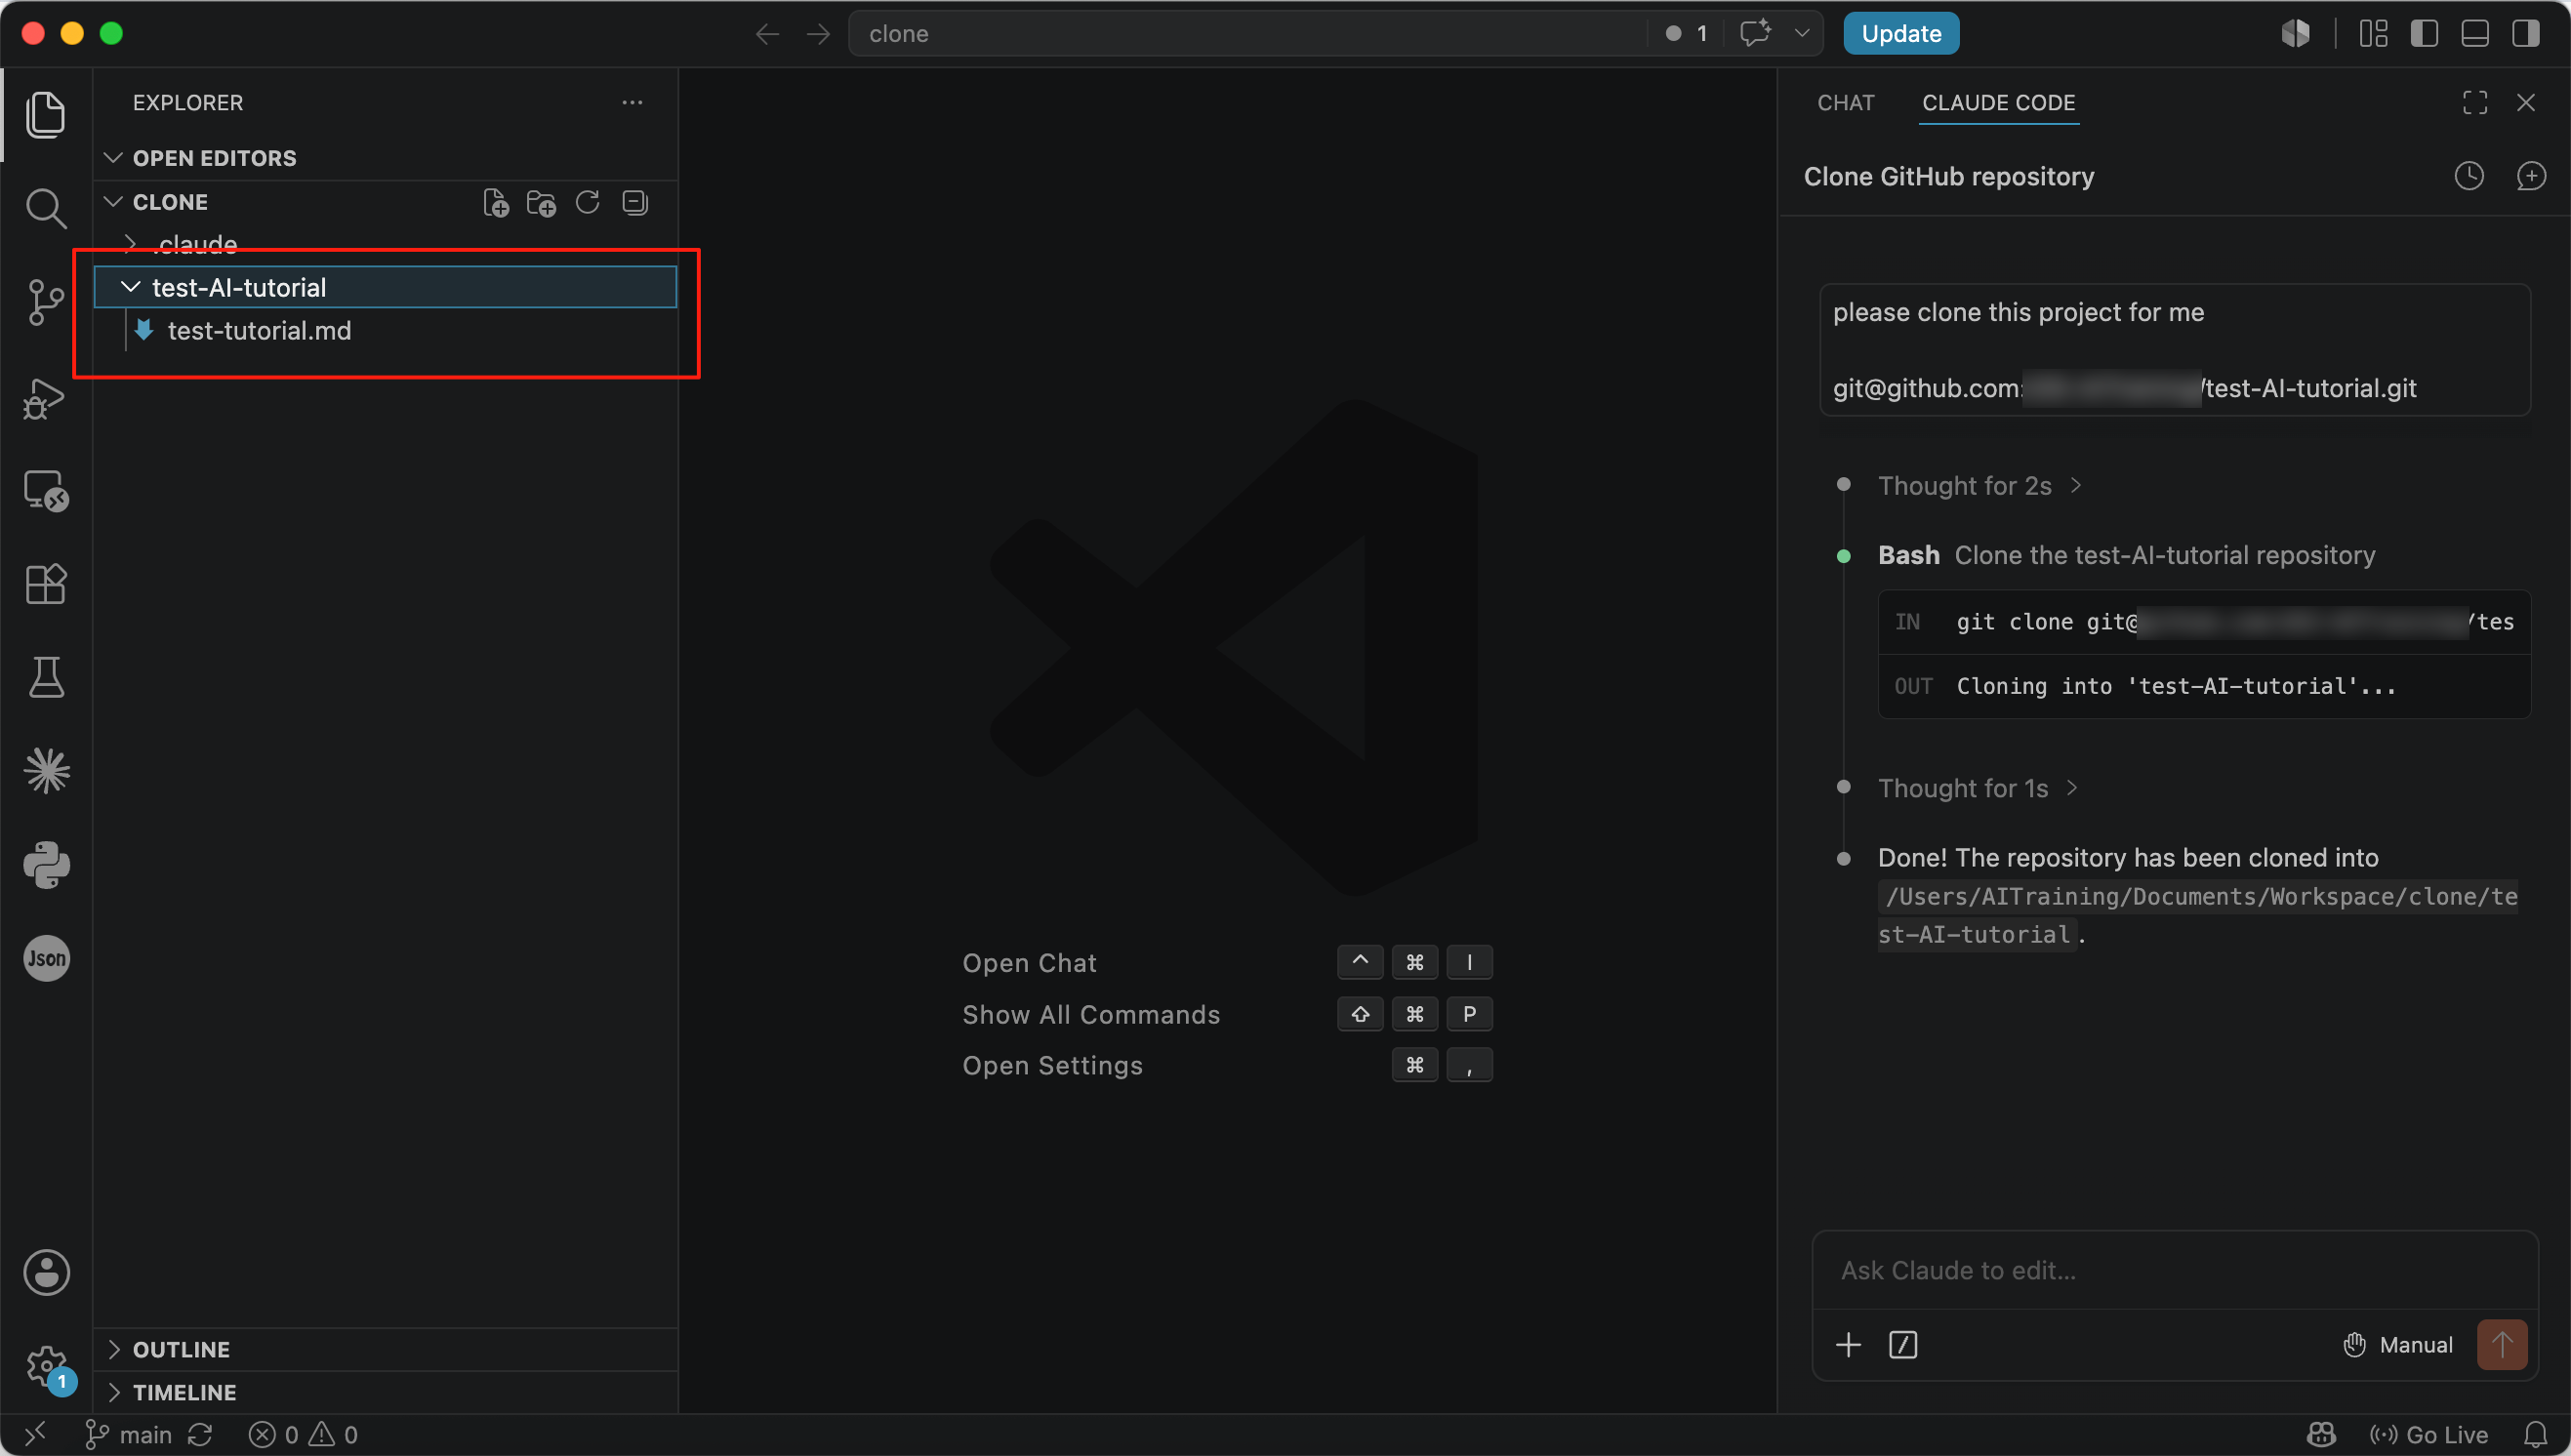The image size is (2571, 1456).
Task: Open the Manage gear icon
Action: tap(46, 1366)
